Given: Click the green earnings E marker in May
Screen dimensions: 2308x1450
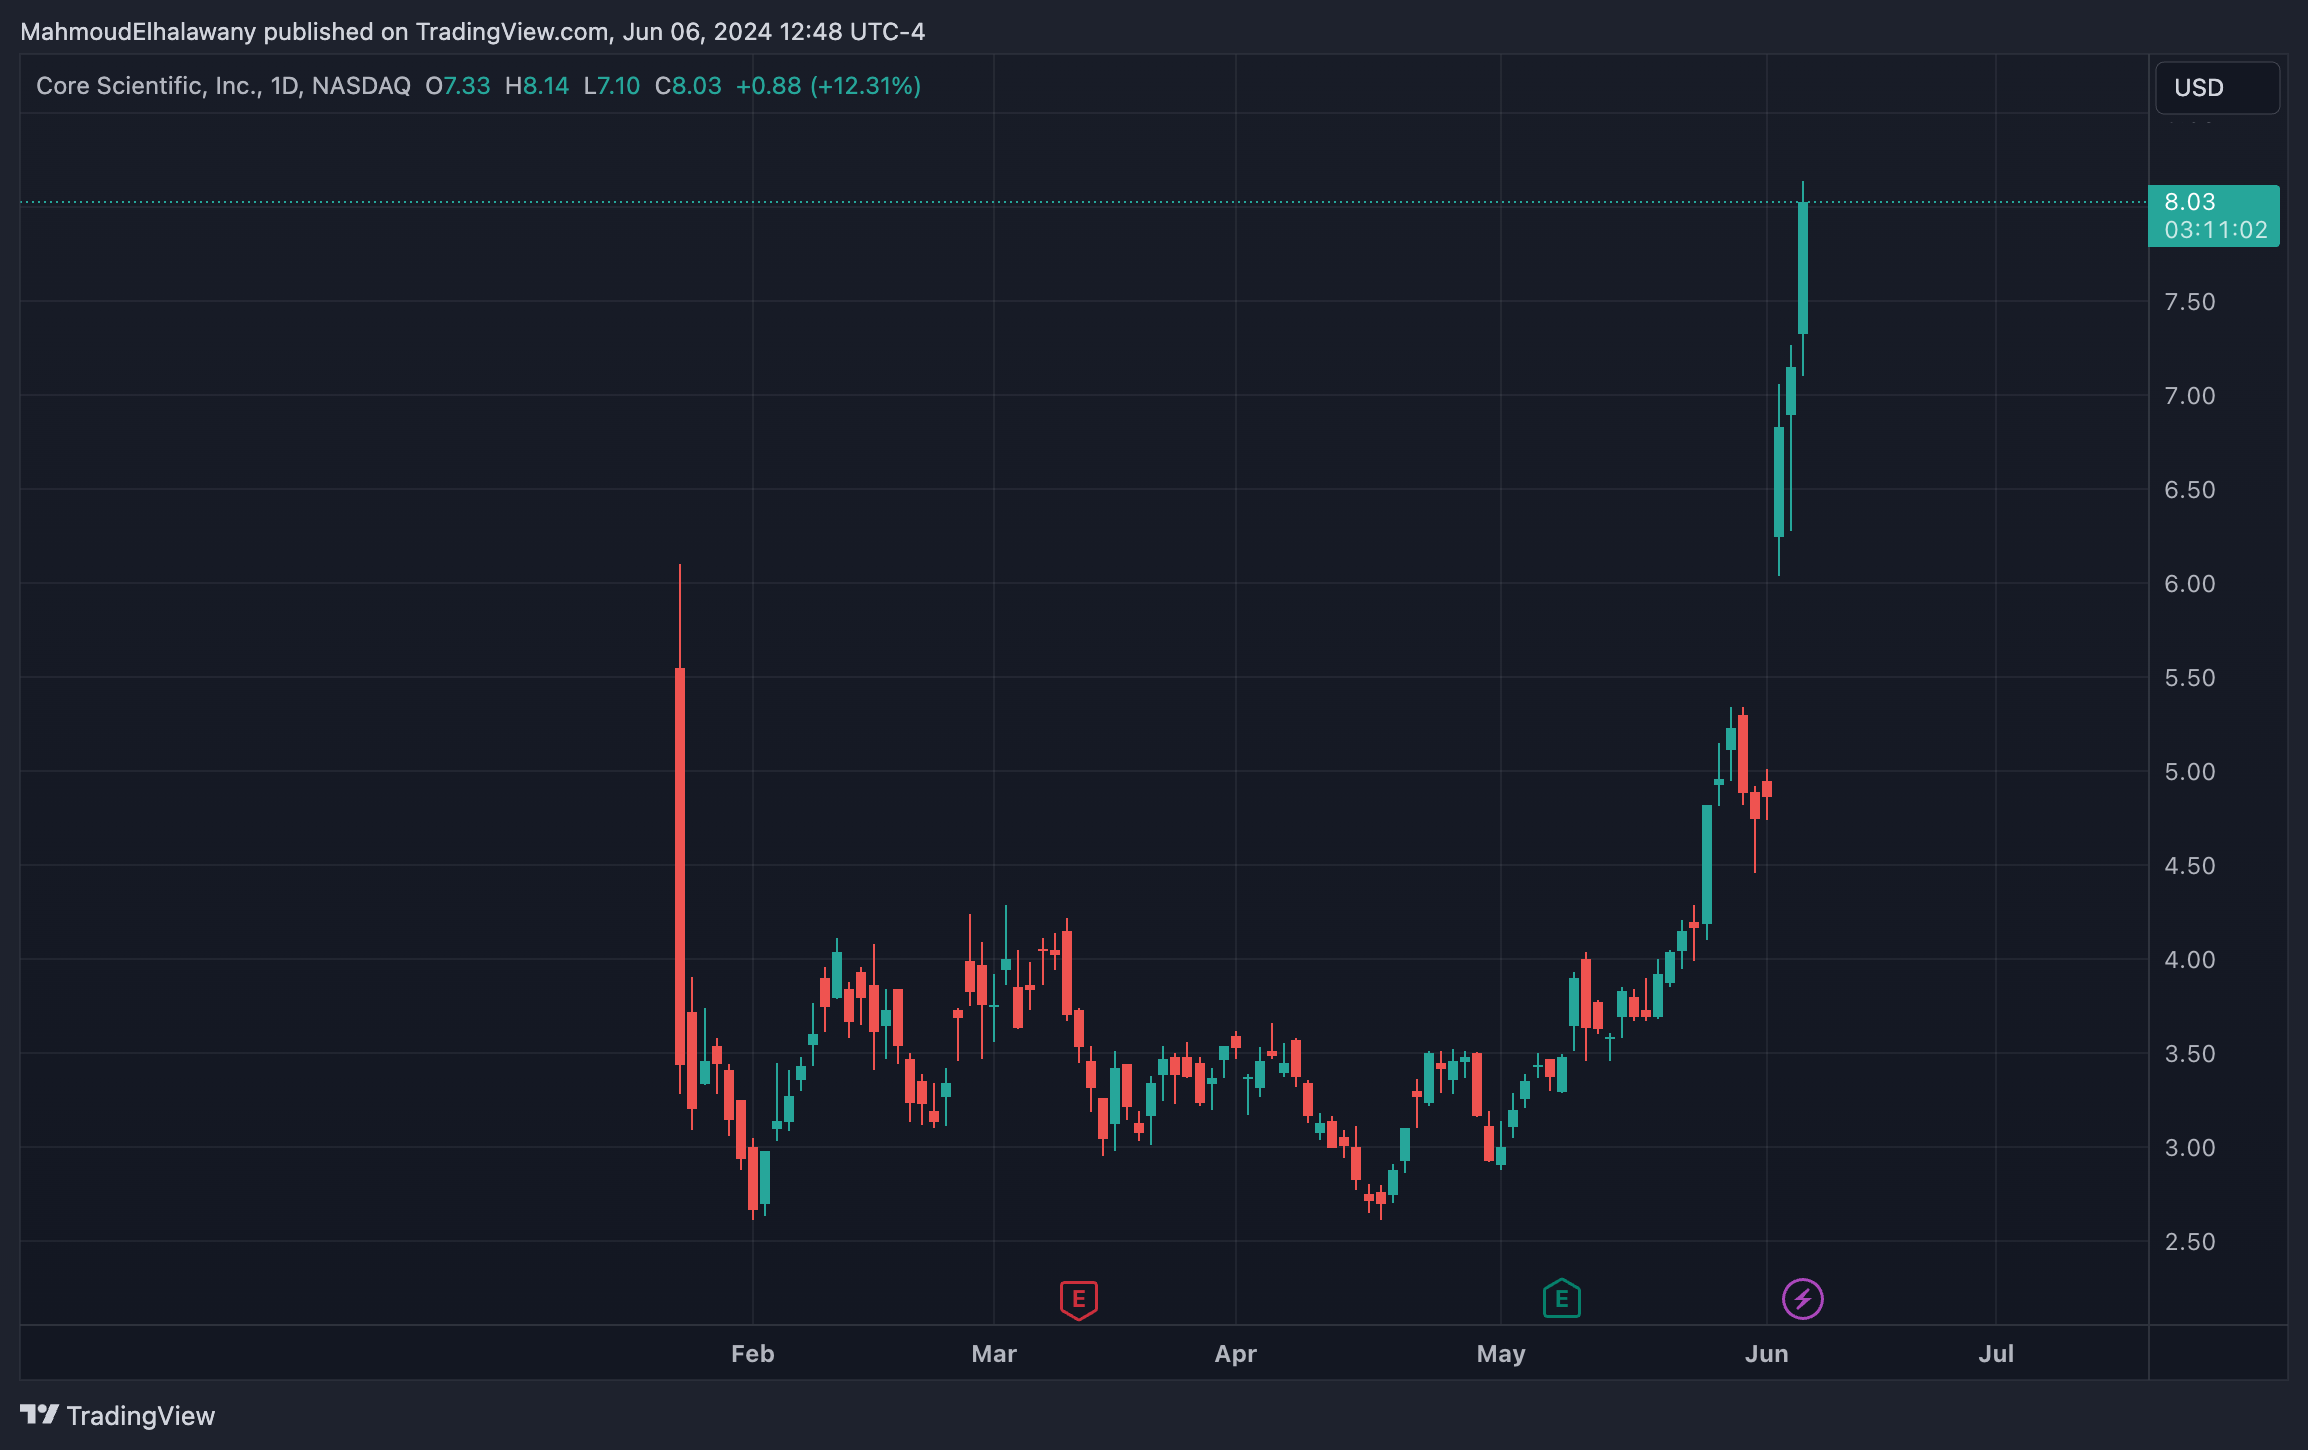Looking at the screenshot, I should click(x=1561, y=1299).
